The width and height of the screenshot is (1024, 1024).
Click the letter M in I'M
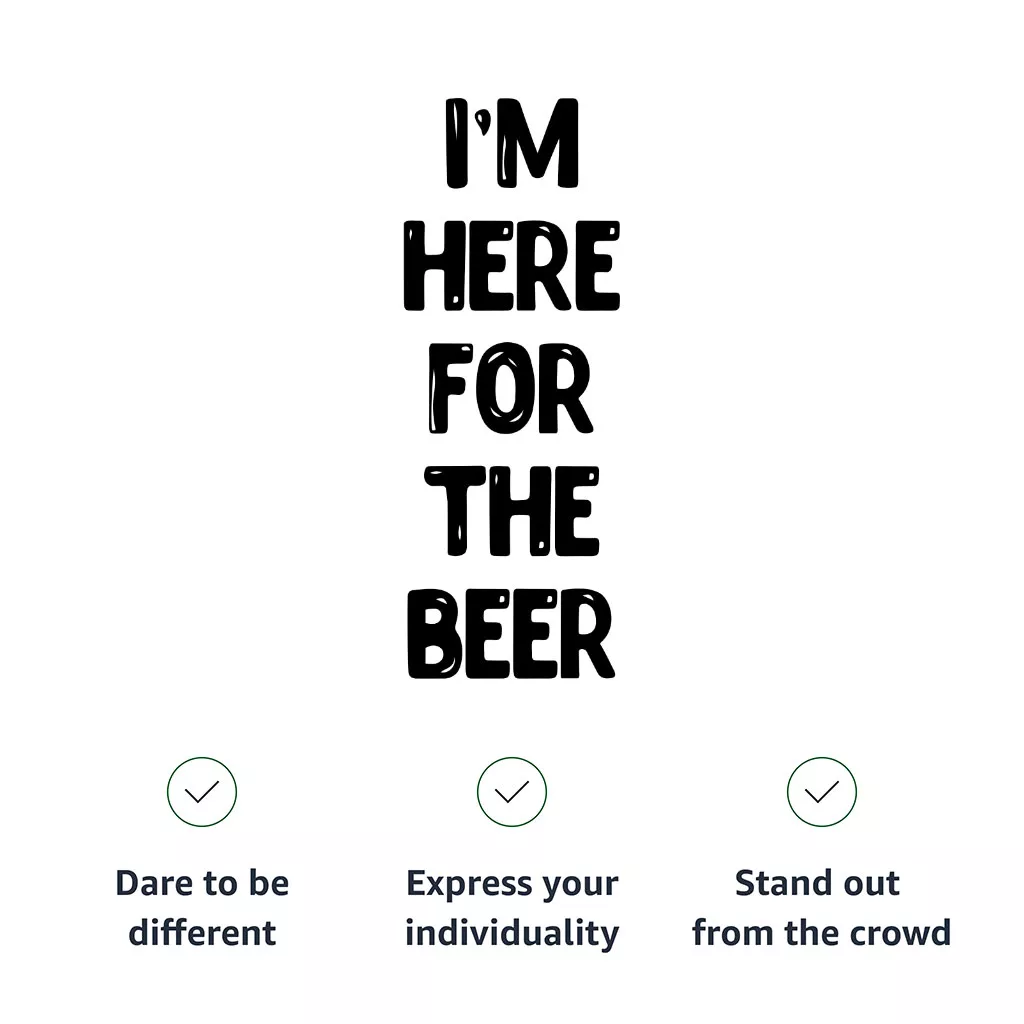[540, 144]
